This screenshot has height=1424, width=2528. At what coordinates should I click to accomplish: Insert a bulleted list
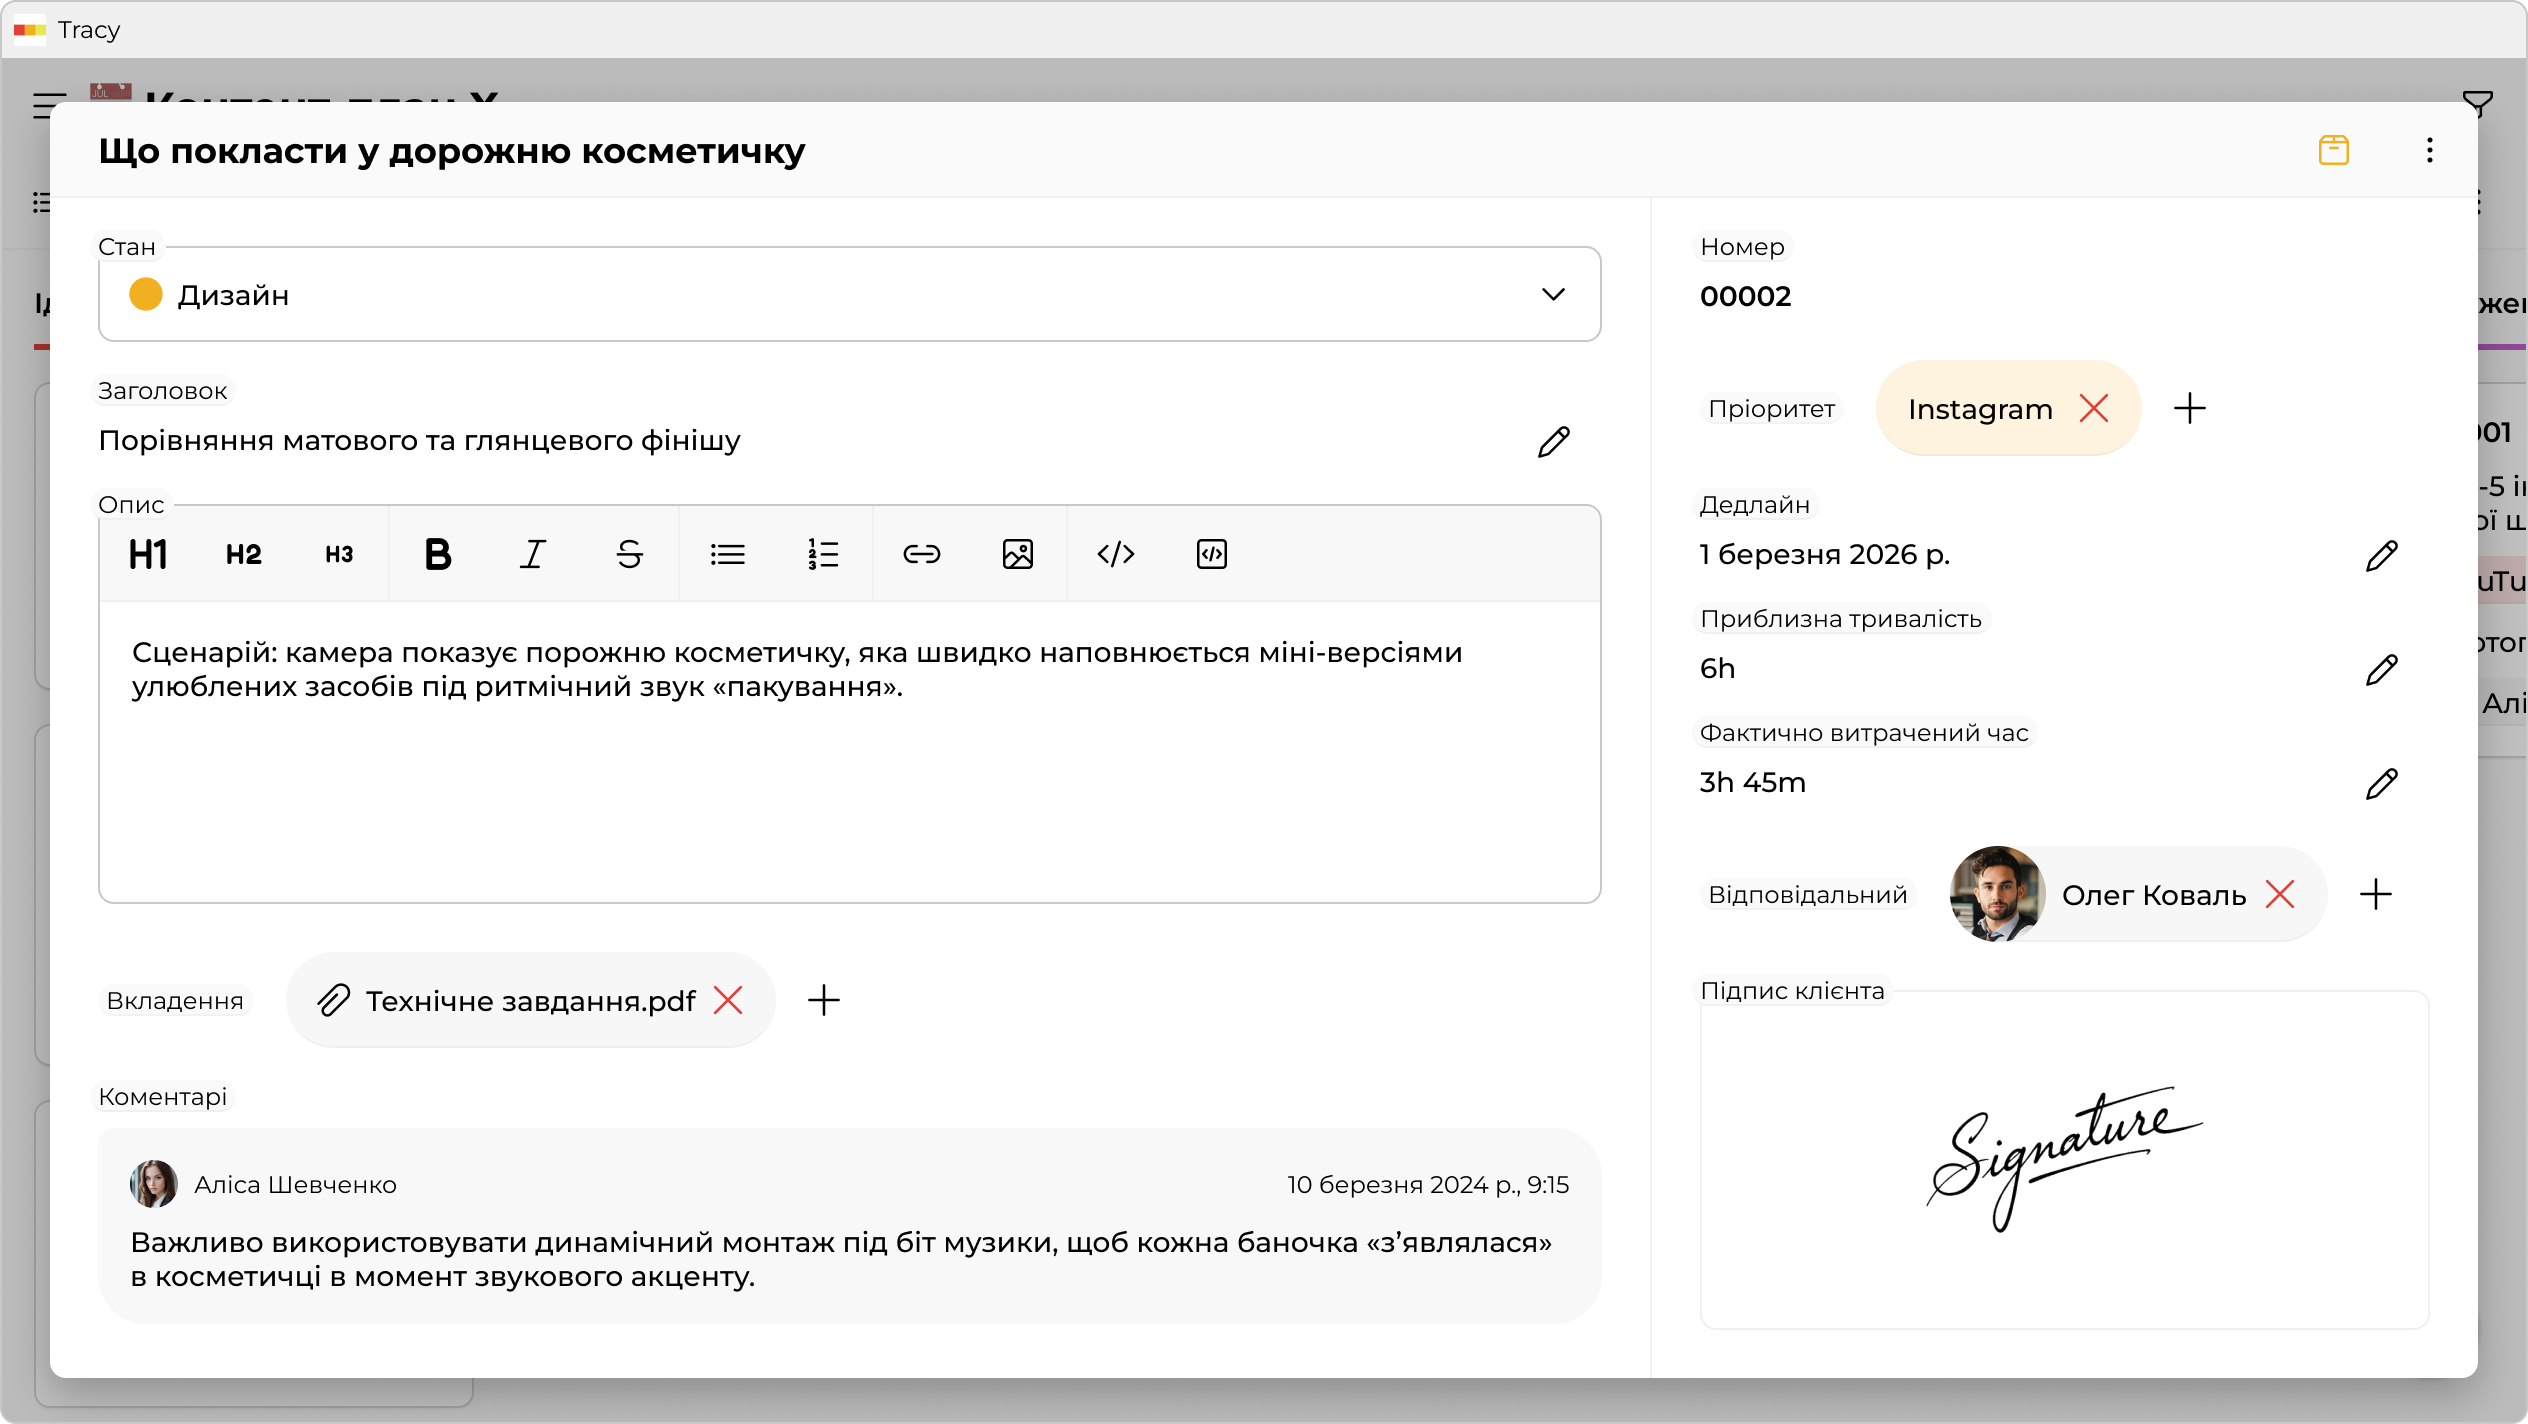click(727, 554)
